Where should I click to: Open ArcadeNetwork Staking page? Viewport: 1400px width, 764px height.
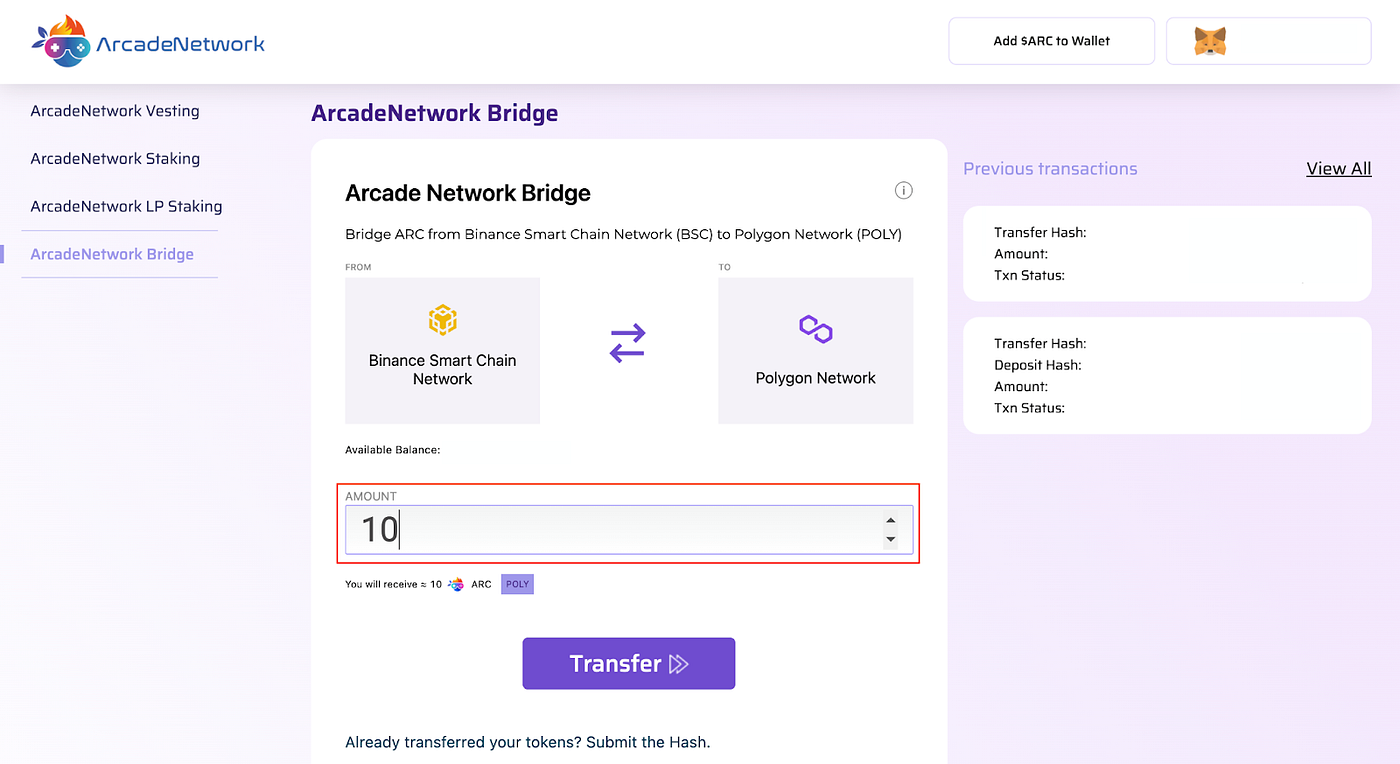[115, 159]
